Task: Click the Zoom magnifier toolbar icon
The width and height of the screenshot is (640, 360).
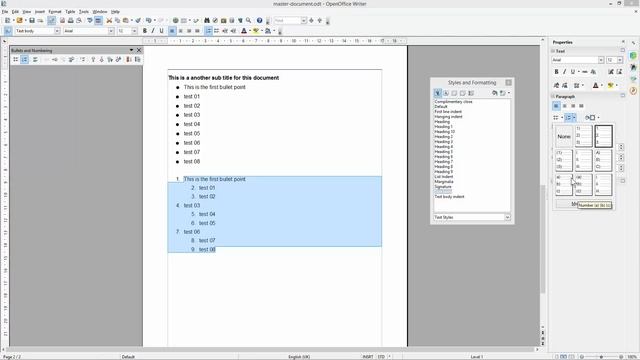Action: pyautogui.click(x=248, y=20)
